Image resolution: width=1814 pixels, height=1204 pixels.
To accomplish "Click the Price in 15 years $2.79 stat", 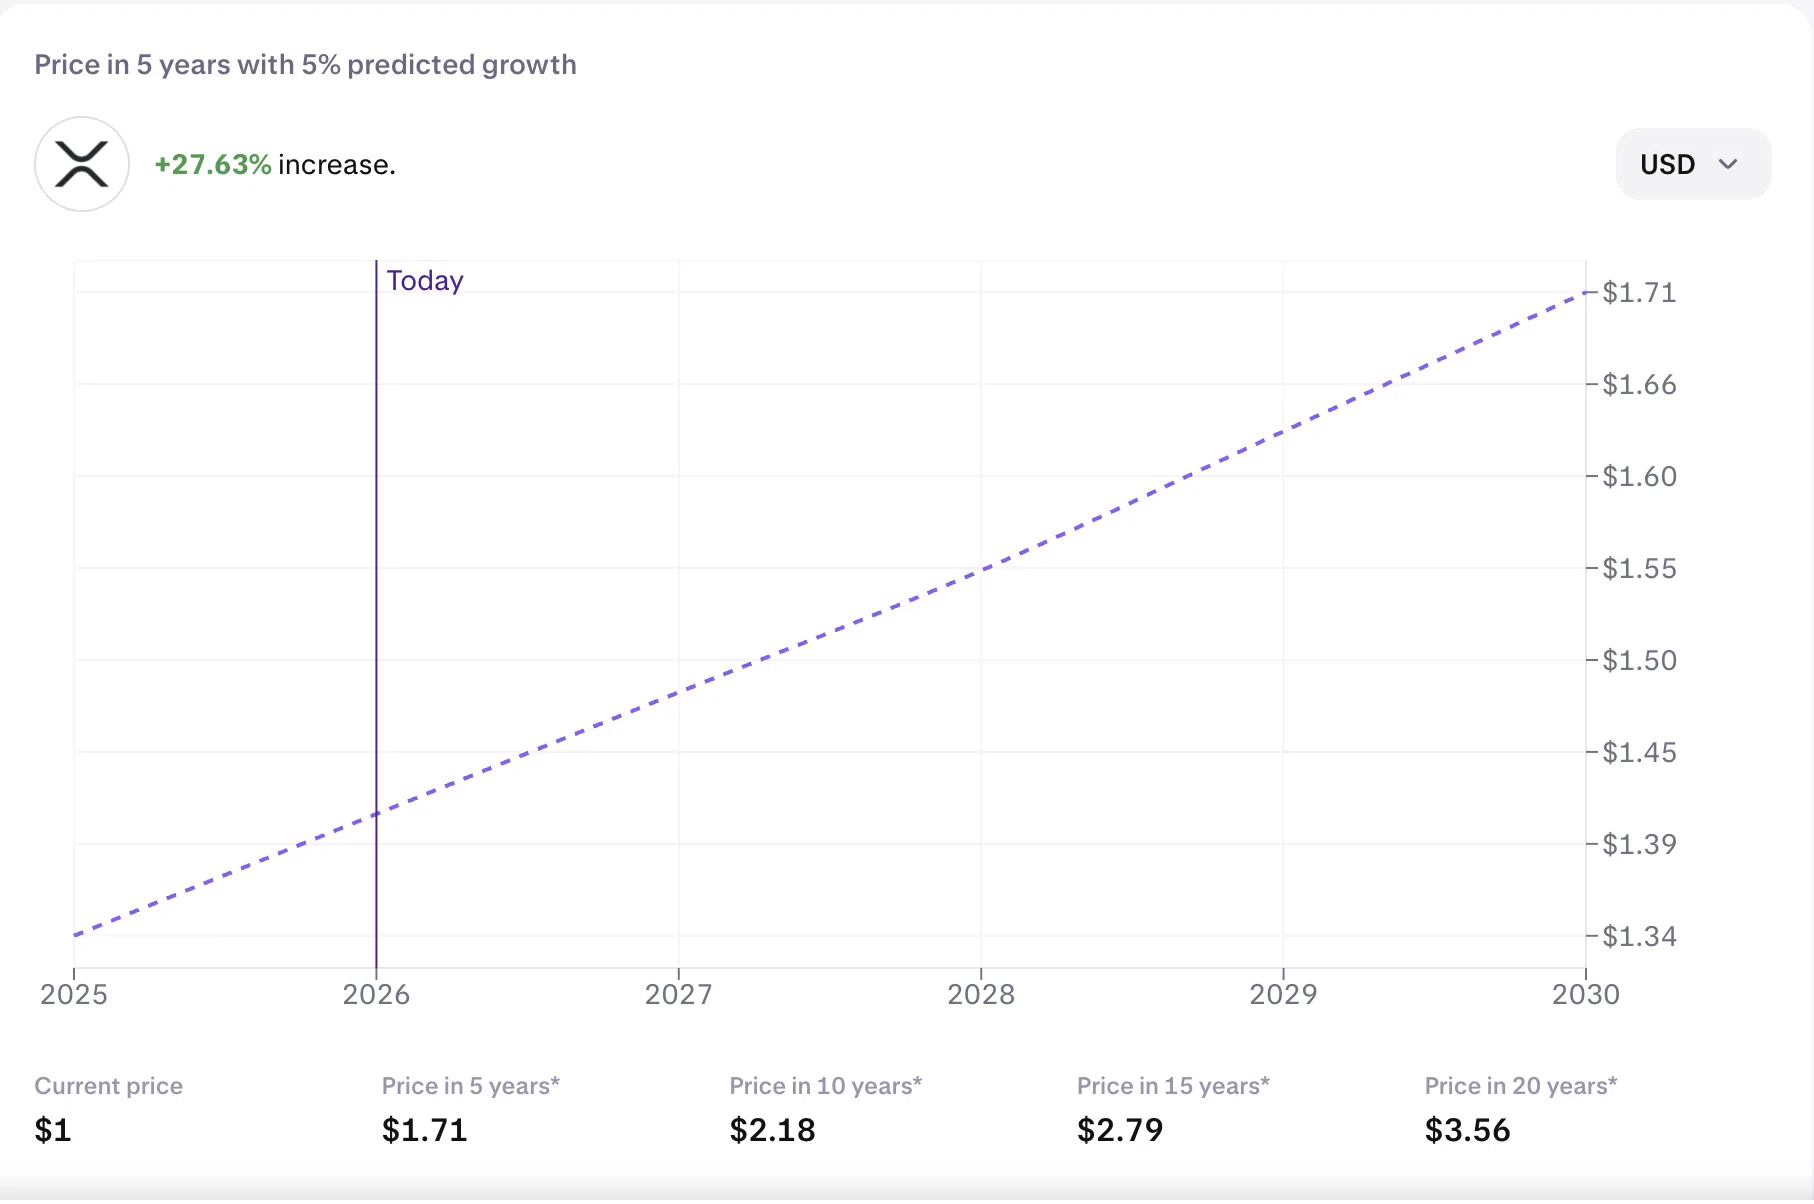I will click(x=1119, y=1130).
